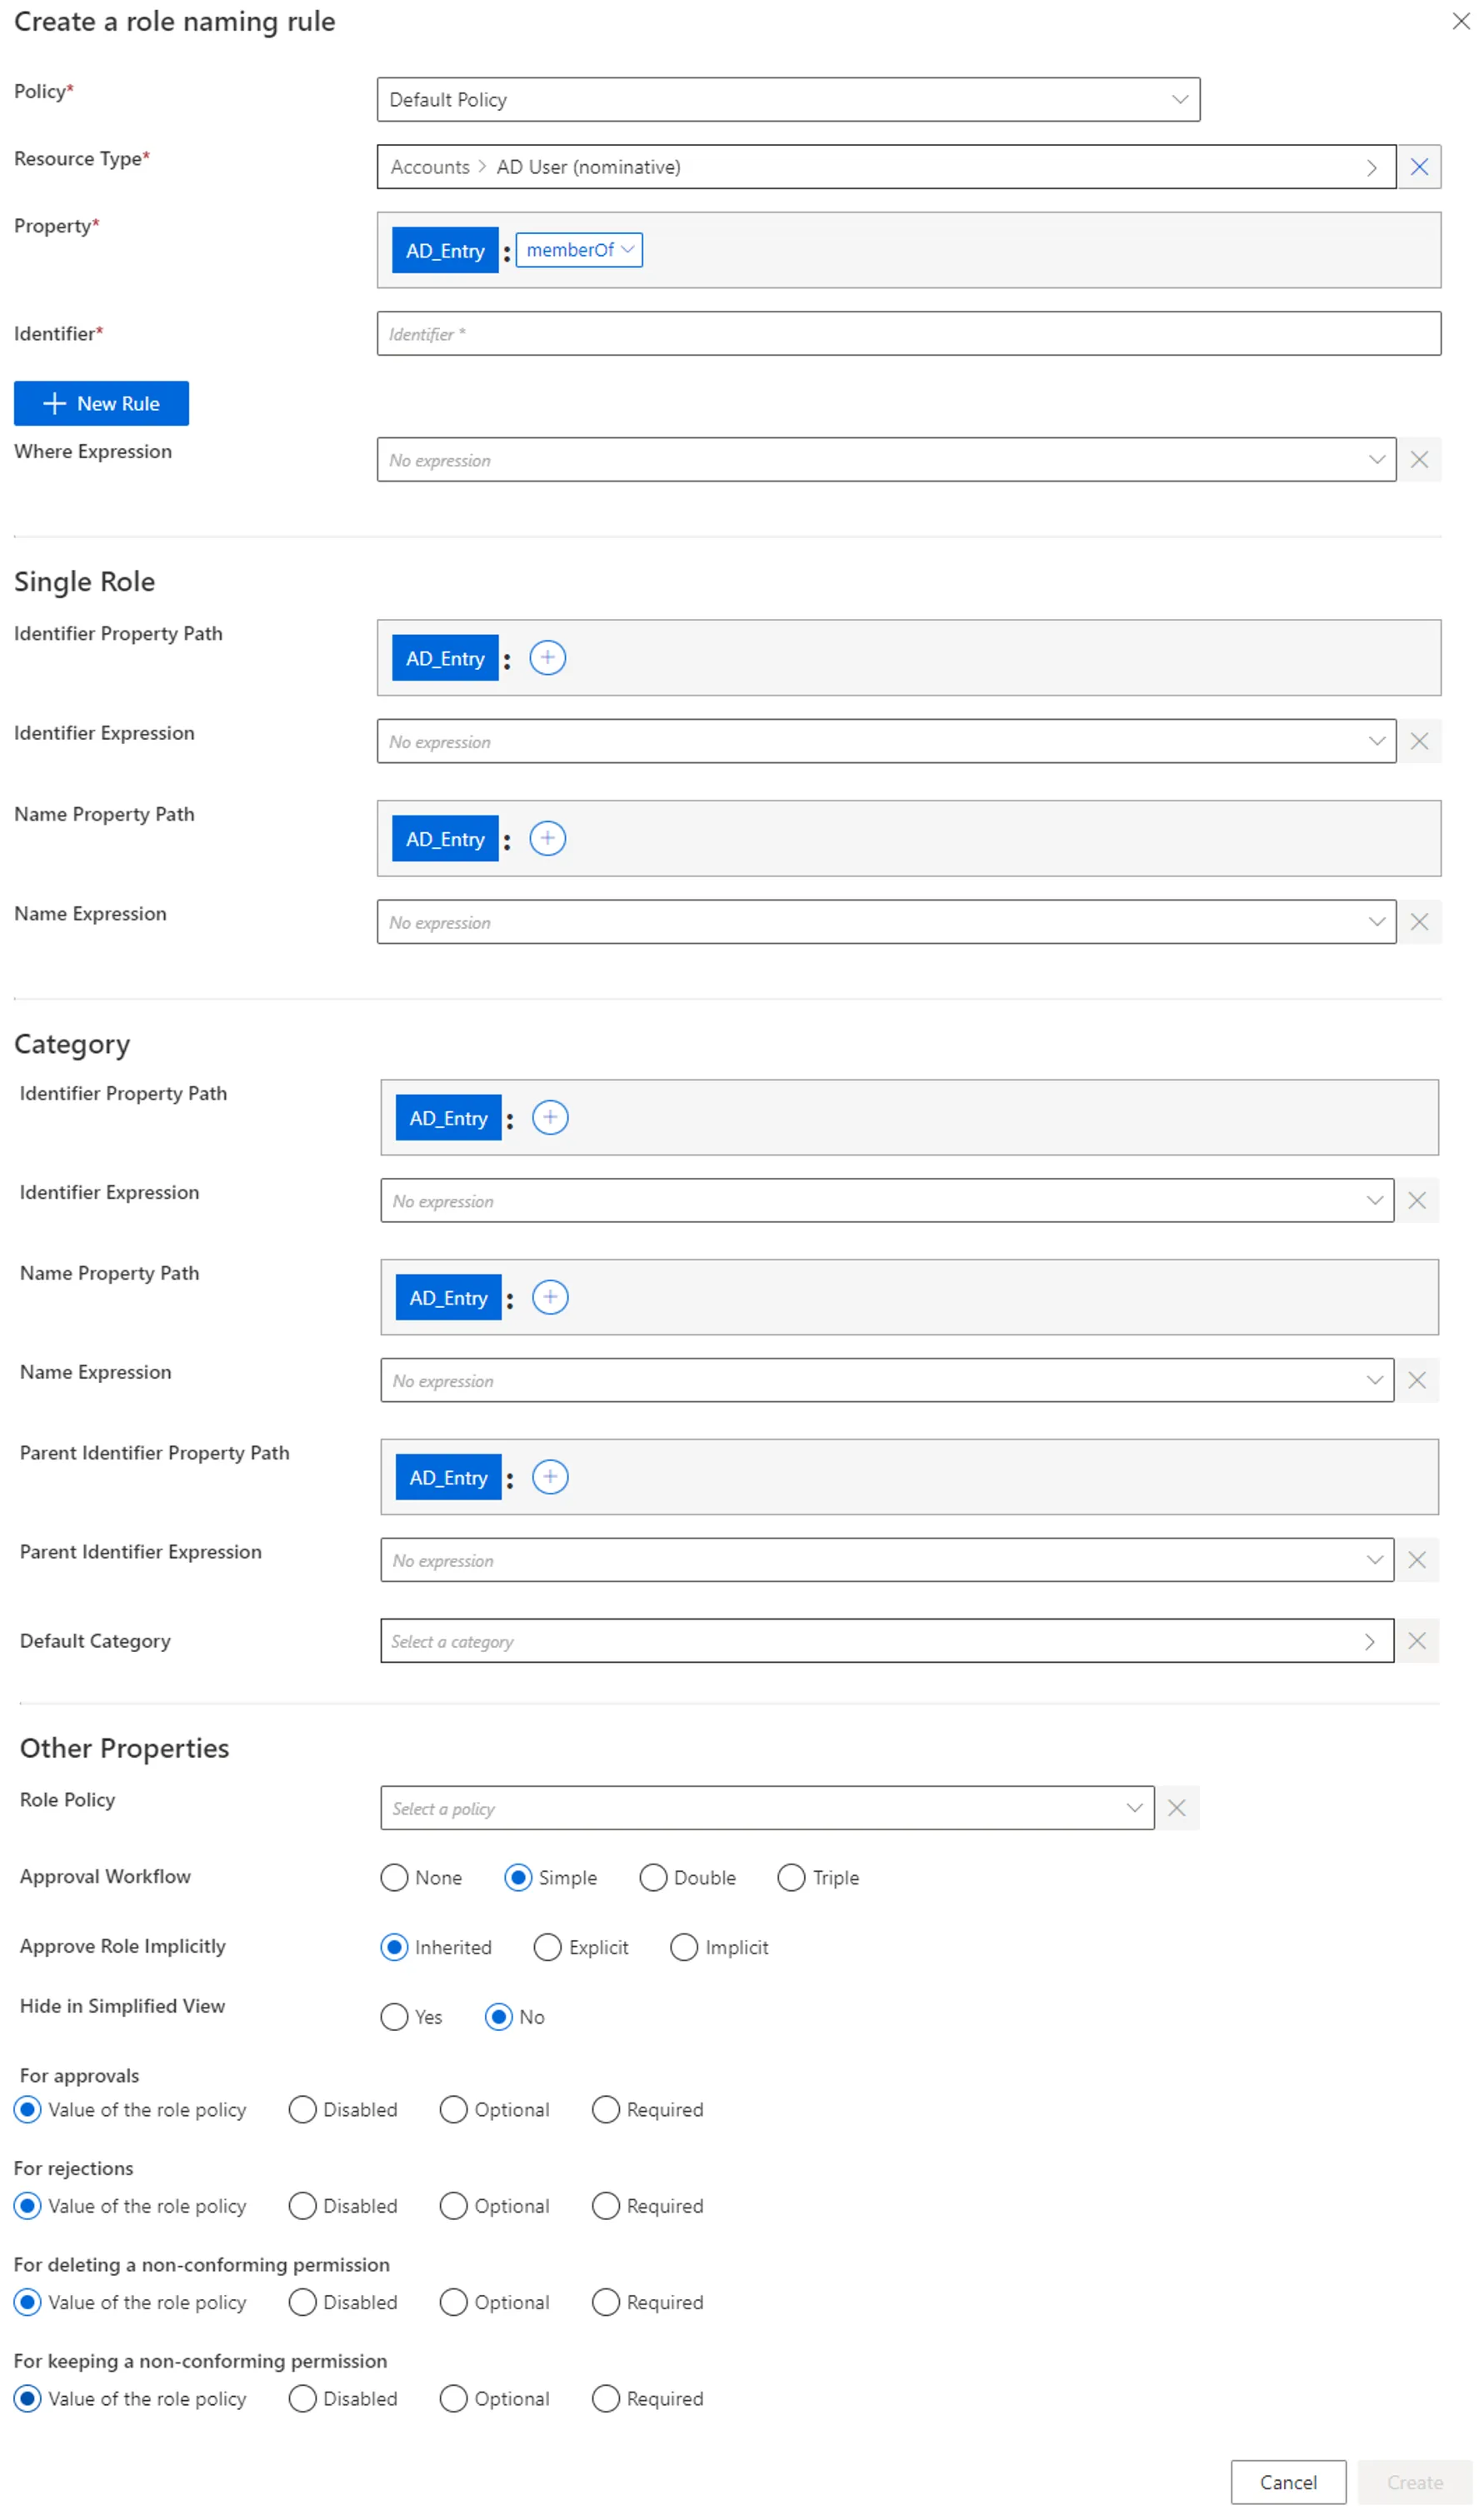Set For approvals to Required
The image size is (1484, 2520).
[x=606, y=2109]
